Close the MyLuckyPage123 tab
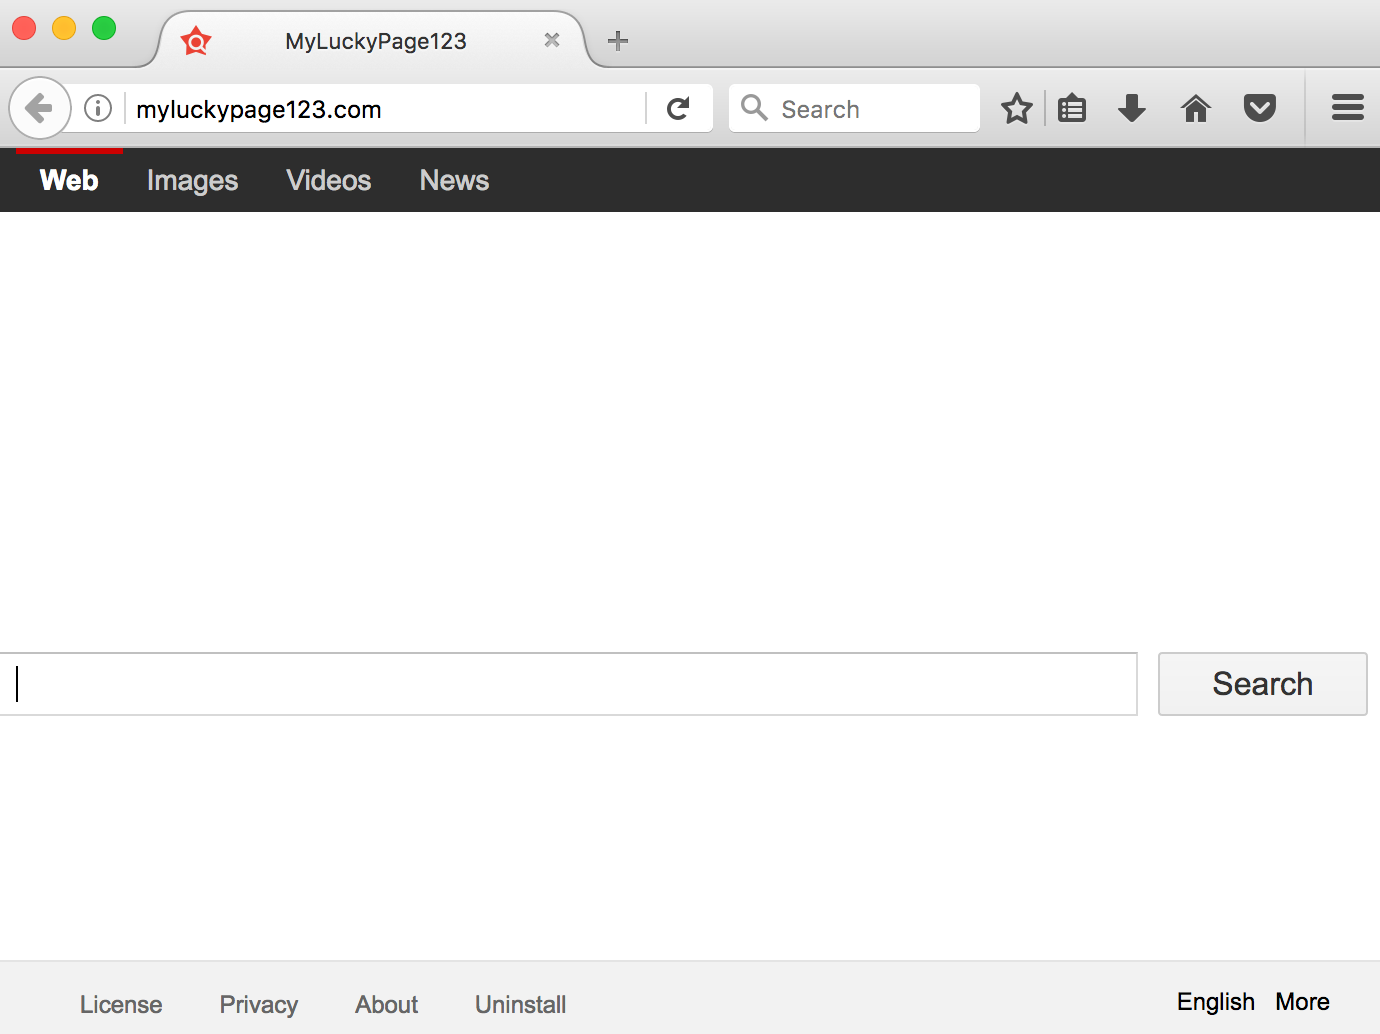Viewport: 1380px width, 1034px height. (x=551, y=41)
